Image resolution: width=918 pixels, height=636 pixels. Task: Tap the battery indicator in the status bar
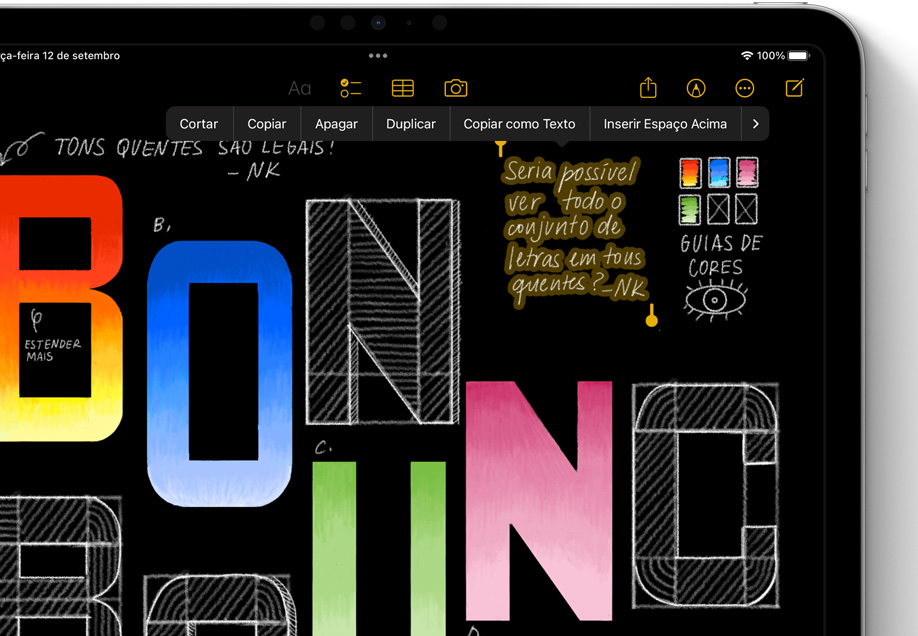pos(799,56)
